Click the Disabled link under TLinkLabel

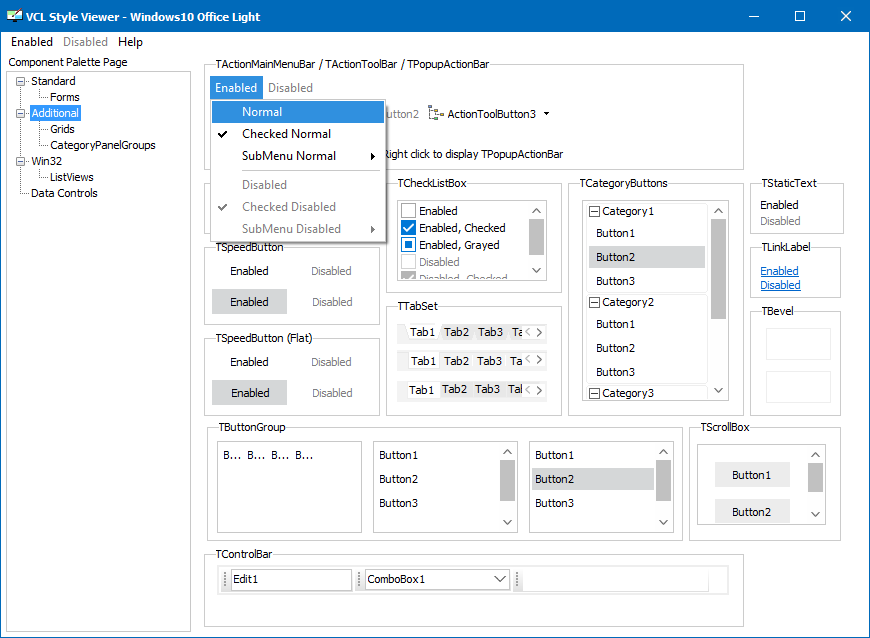pyautogui.click(x=780, y=285)
